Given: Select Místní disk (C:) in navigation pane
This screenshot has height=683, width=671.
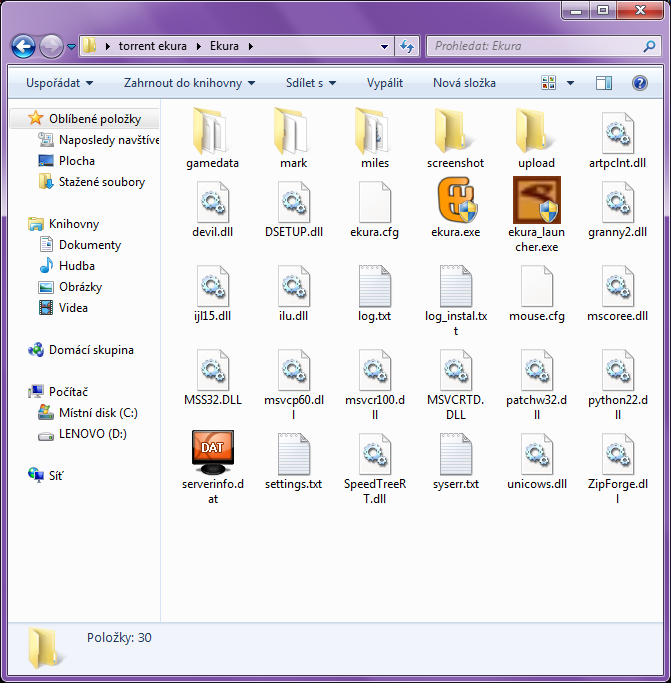Looking at the screenshot, I should click(98, 413).
